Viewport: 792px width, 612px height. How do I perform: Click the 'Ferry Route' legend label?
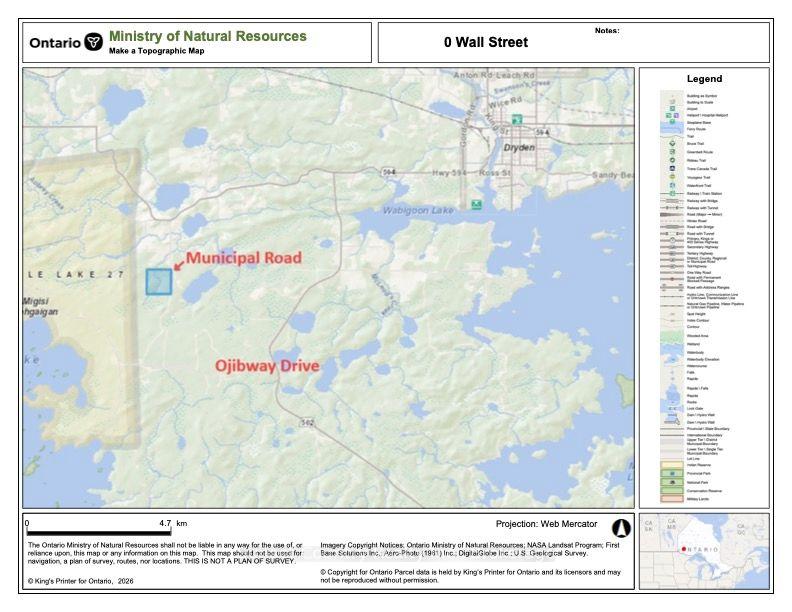pos(696,129)
